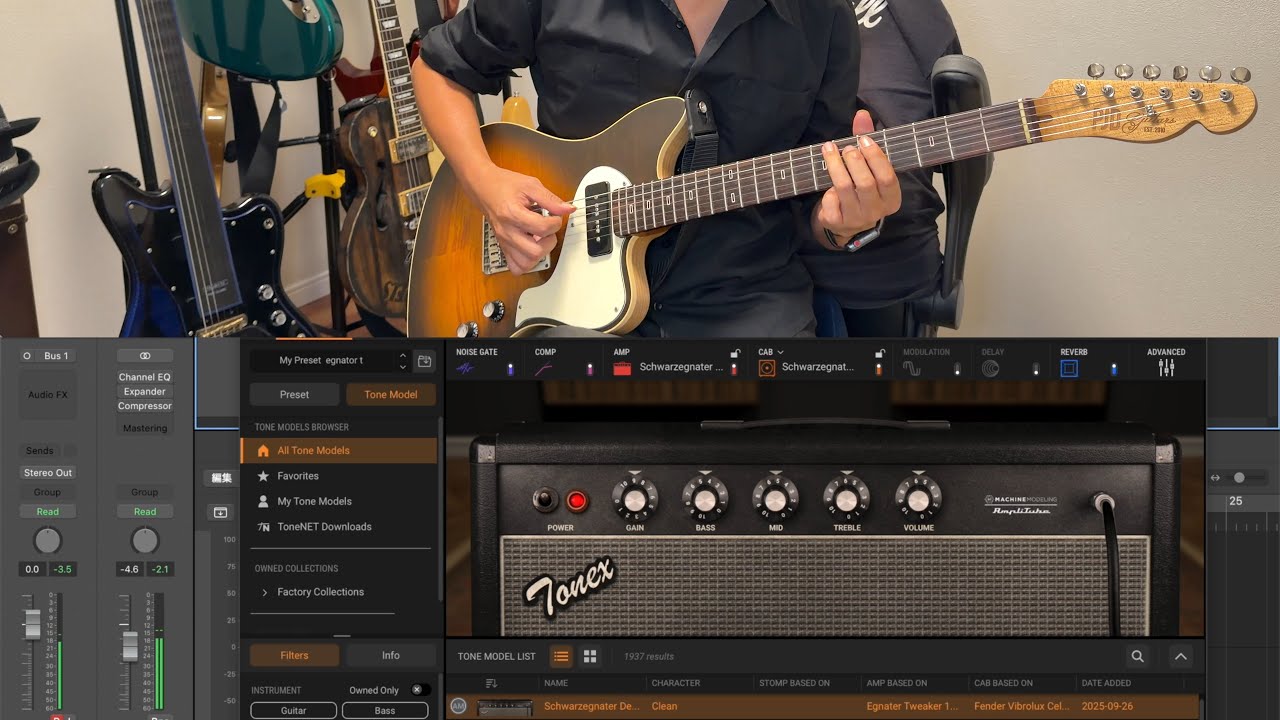This screenshot has width=1280, height=720.
Task: Click the AMP lock icon
Action: (x=735, y=353)
